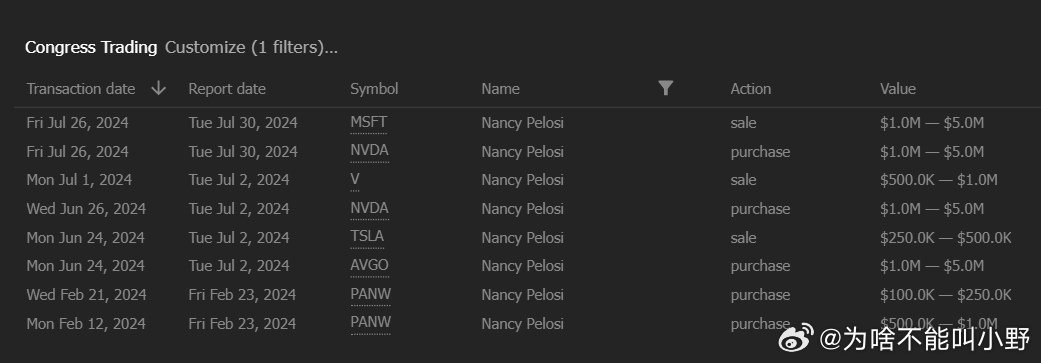Sort by the Report date column header
1041x363 pixels.
[x=226, y=89]
